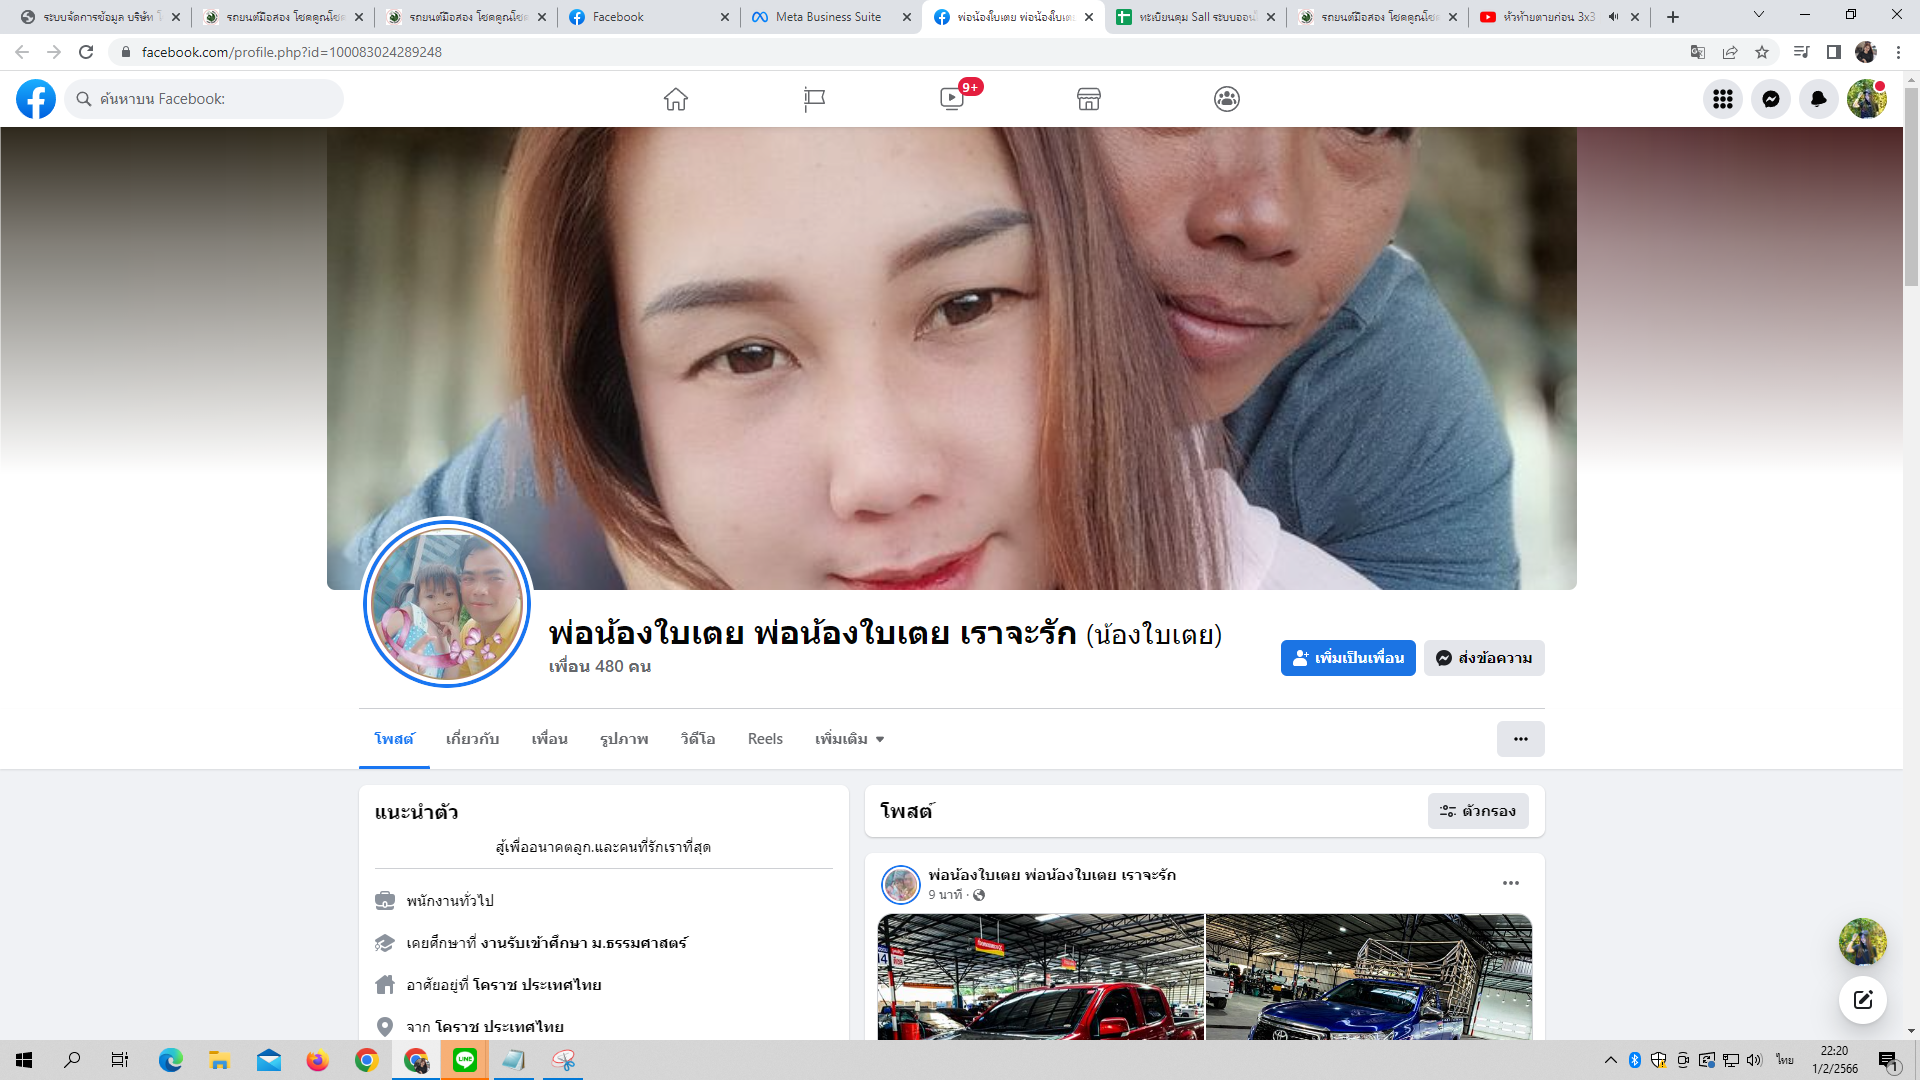The image size is (1920, 1080).
Task: Open Watch video icon with 9+ badge
Action: [x=952, y=99]
